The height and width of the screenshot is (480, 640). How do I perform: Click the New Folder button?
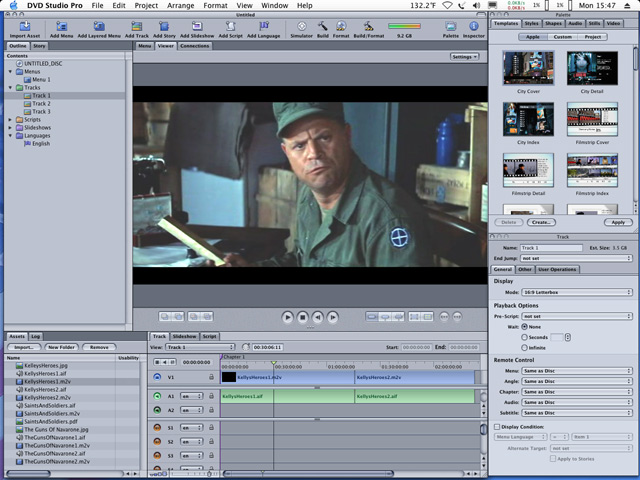coord(62,347)
